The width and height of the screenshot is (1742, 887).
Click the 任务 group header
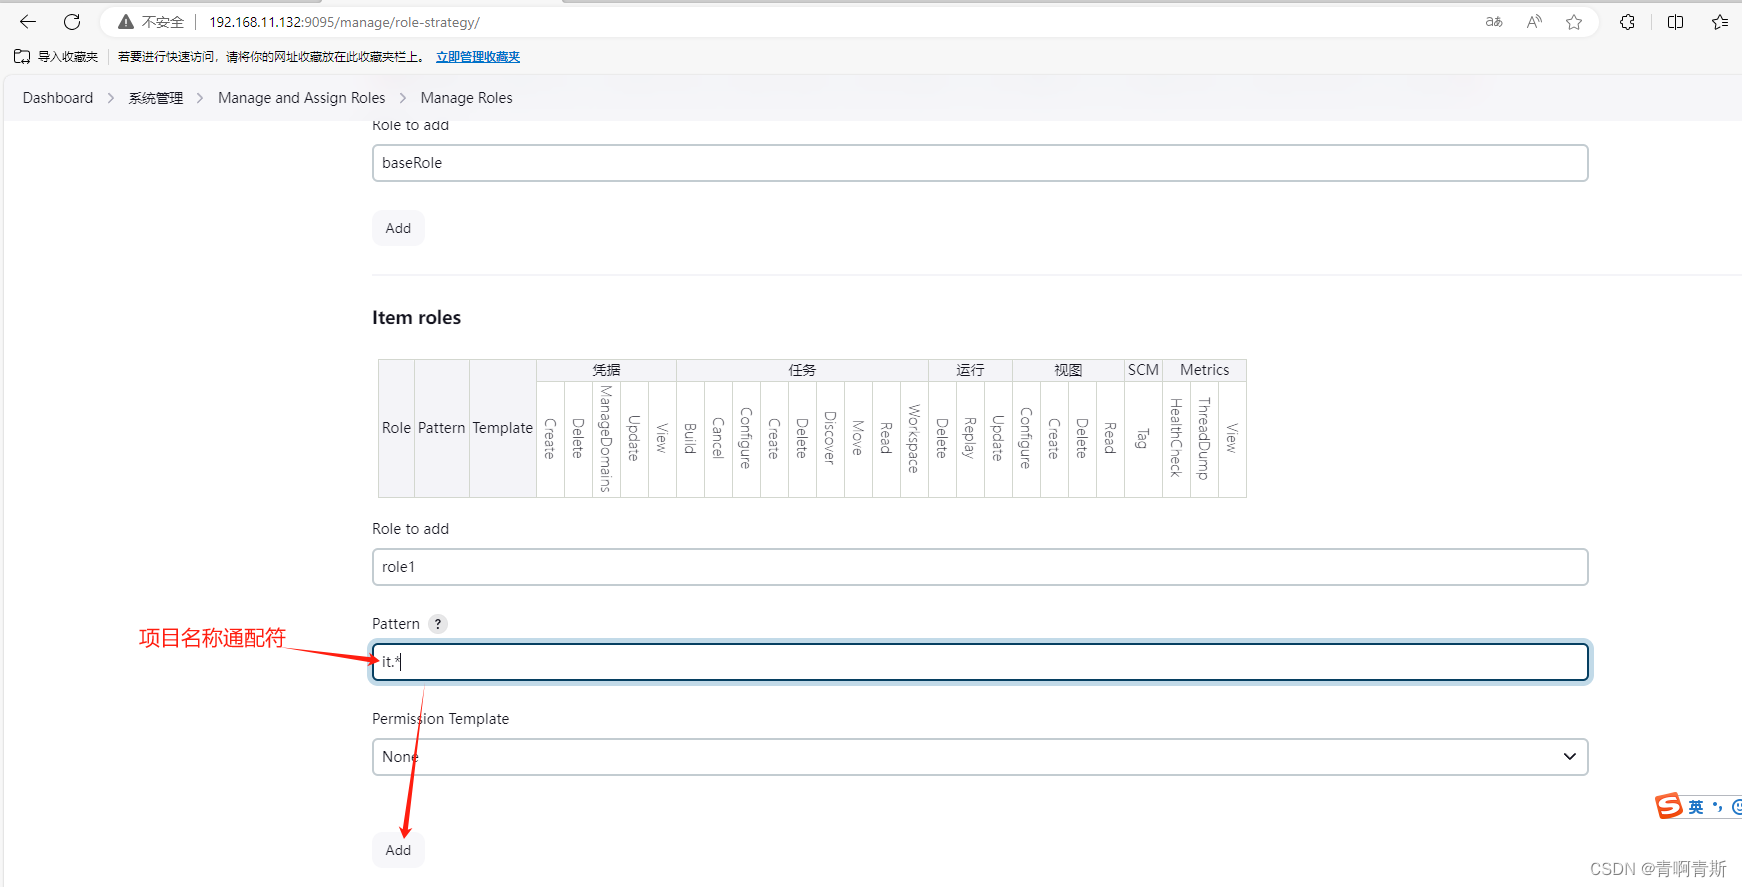[x=802, y=370]
